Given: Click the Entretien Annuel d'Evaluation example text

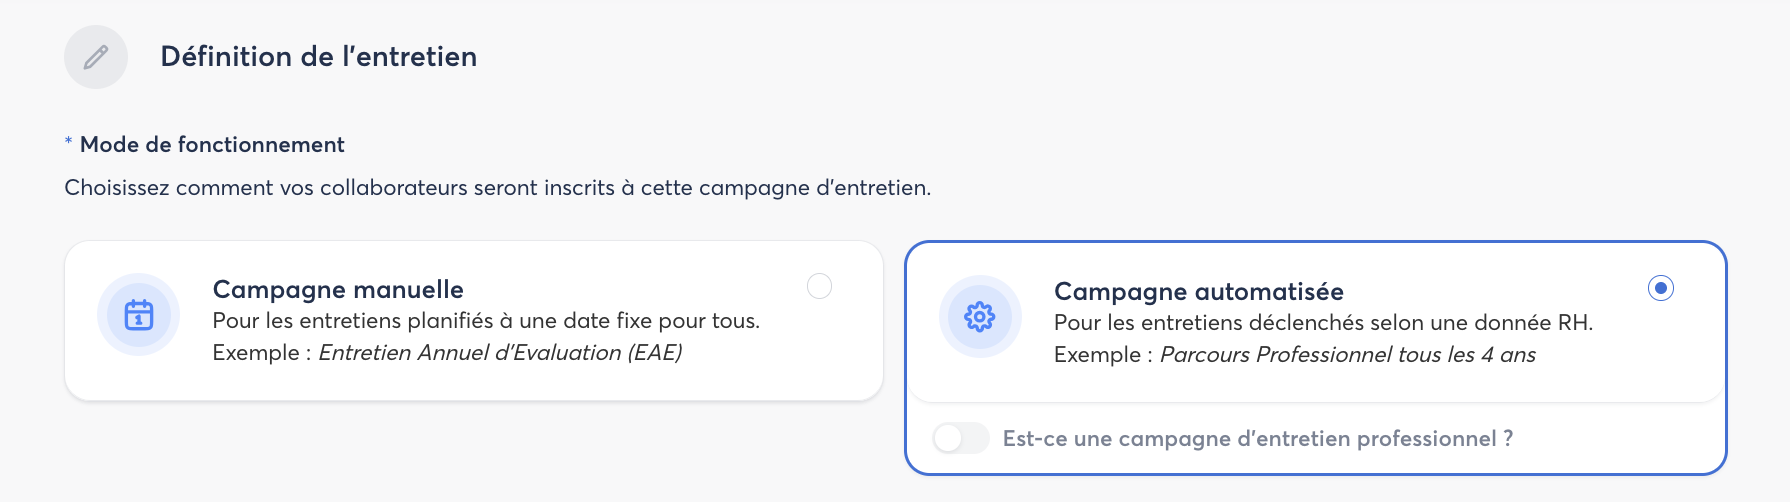Looking at the screenshot, I should 500,352.
